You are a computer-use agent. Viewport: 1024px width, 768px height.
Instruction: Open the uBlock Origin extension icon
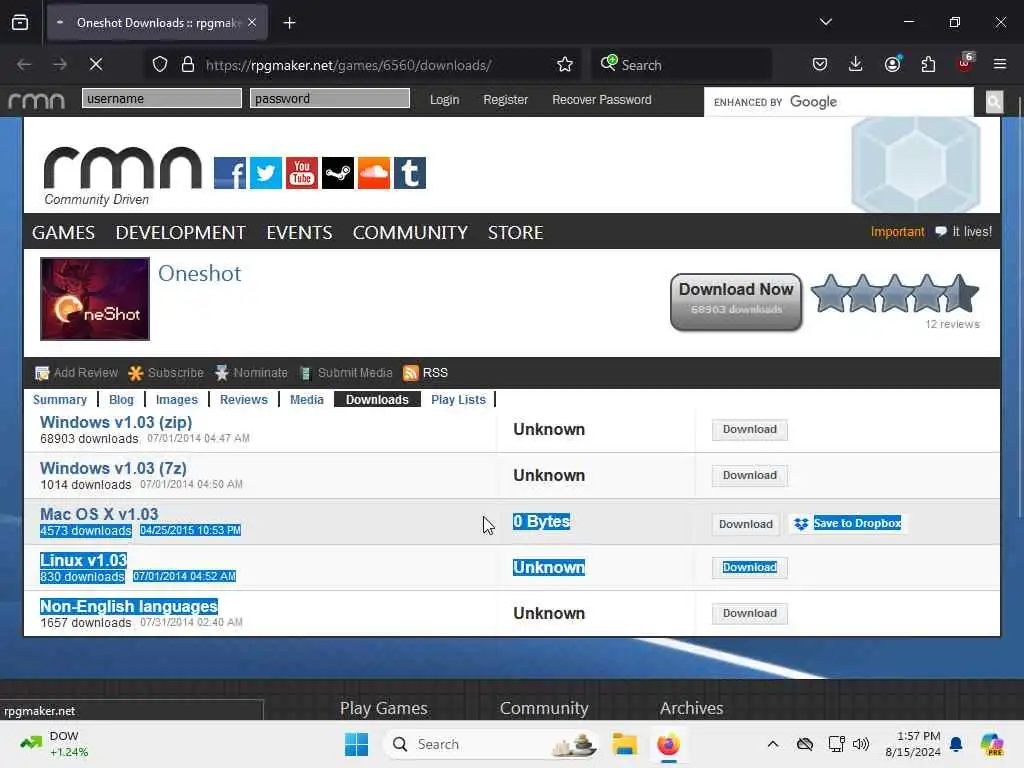965,63
